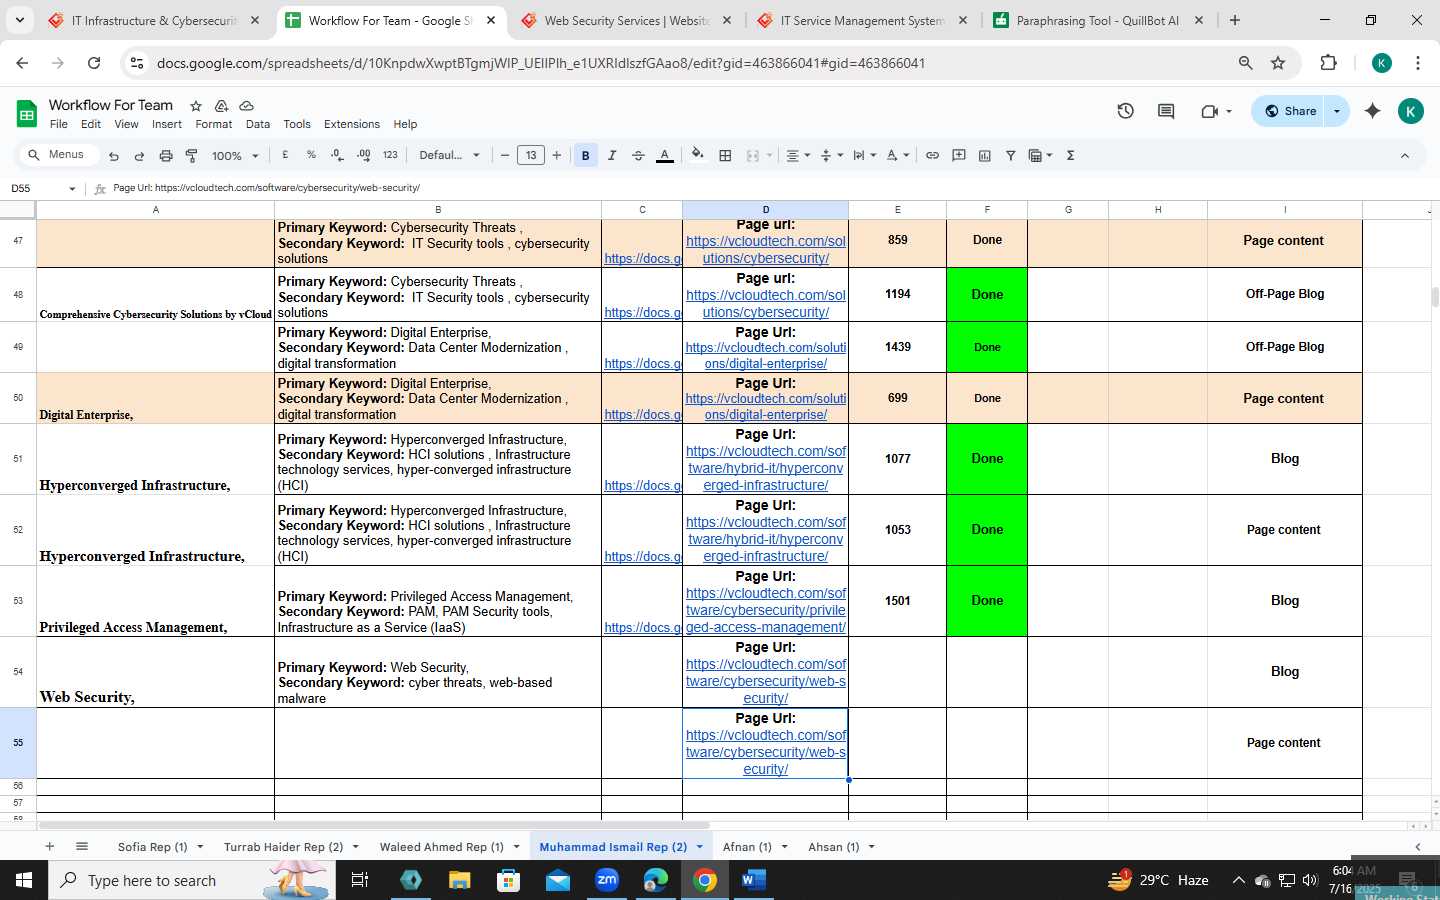Screen dimensions: 1440x900
Task: Open Zoom app in taskbar
Action: tap(607, 880)
